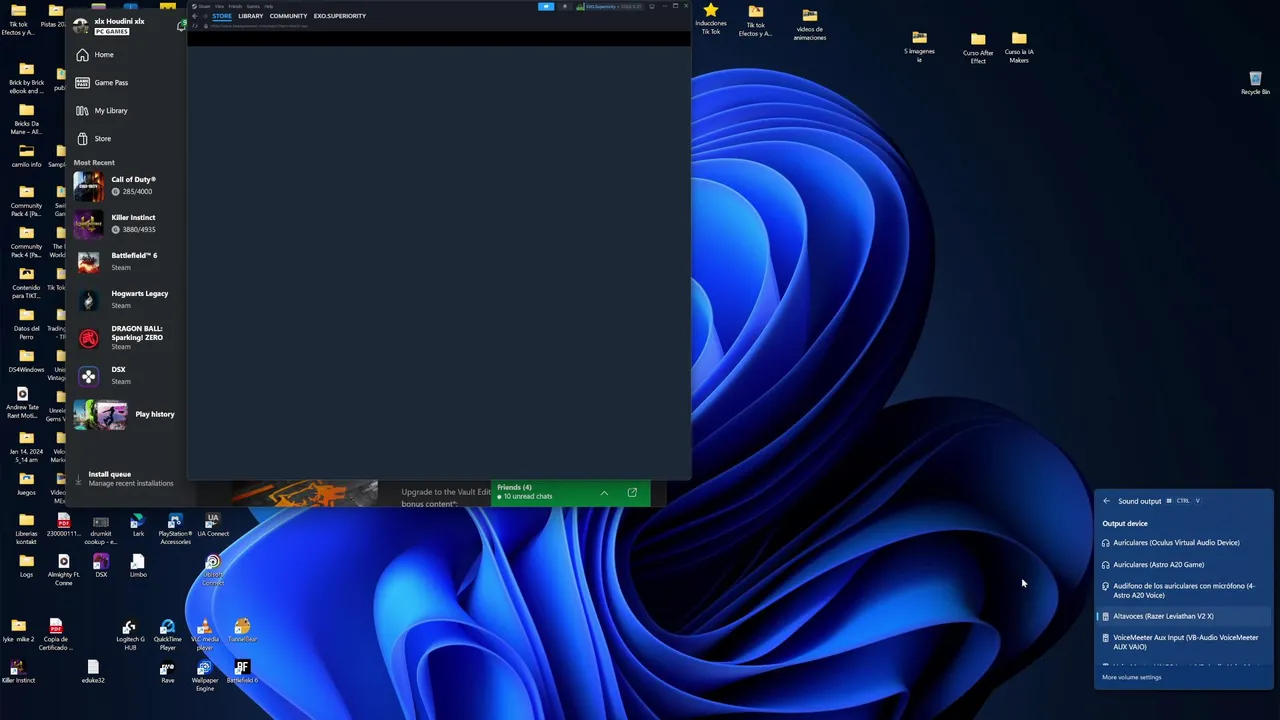This screenshot has height=720, width=1280.
Task: Go back from Sound output panel
Action: point(1106,501)
